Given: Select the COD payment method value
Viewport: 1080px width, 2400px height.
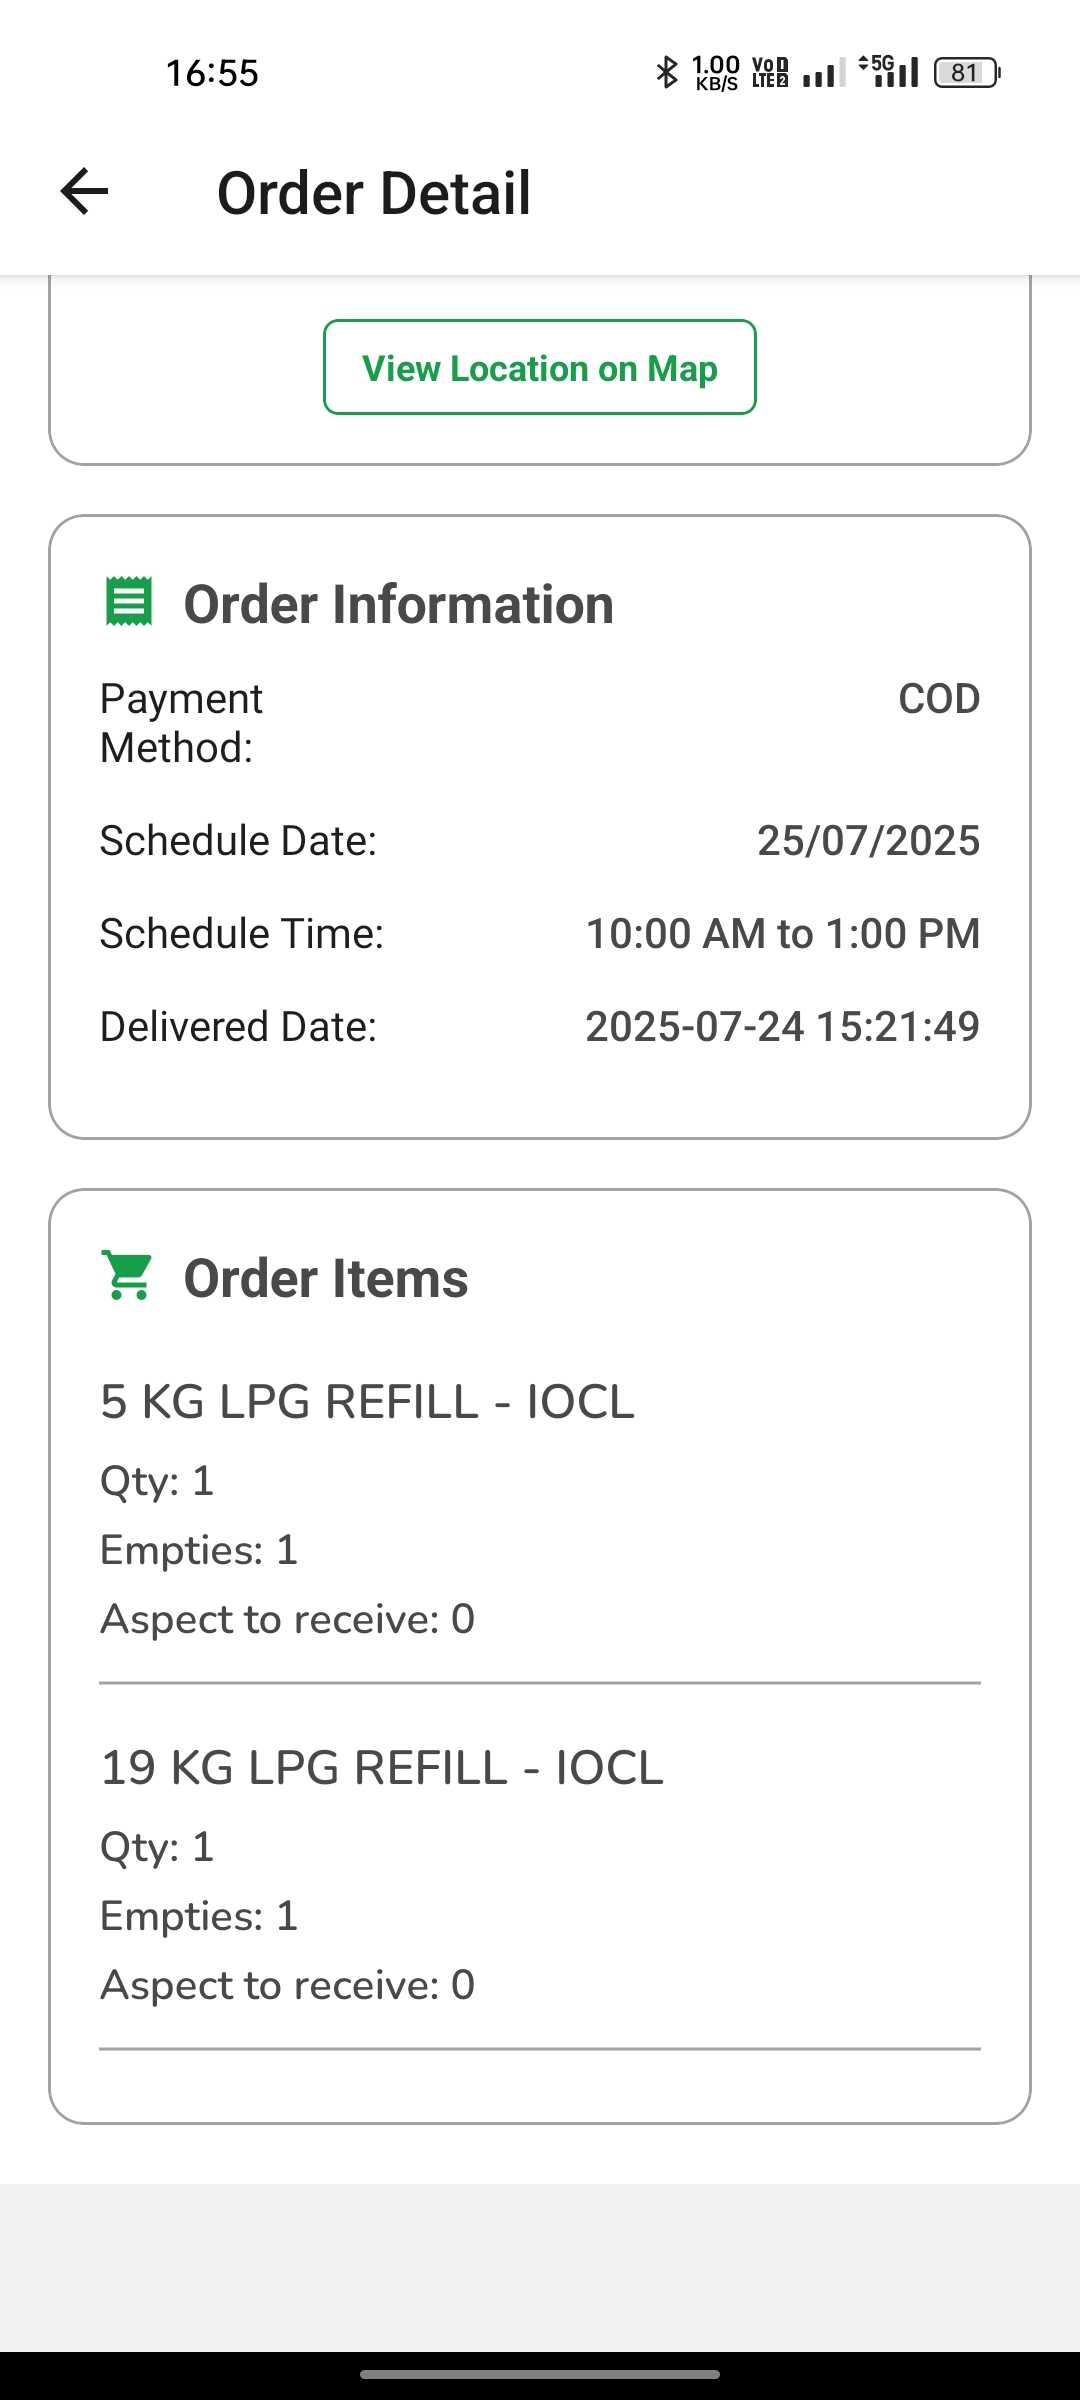Looking at the screenshot, I should 938,699.
